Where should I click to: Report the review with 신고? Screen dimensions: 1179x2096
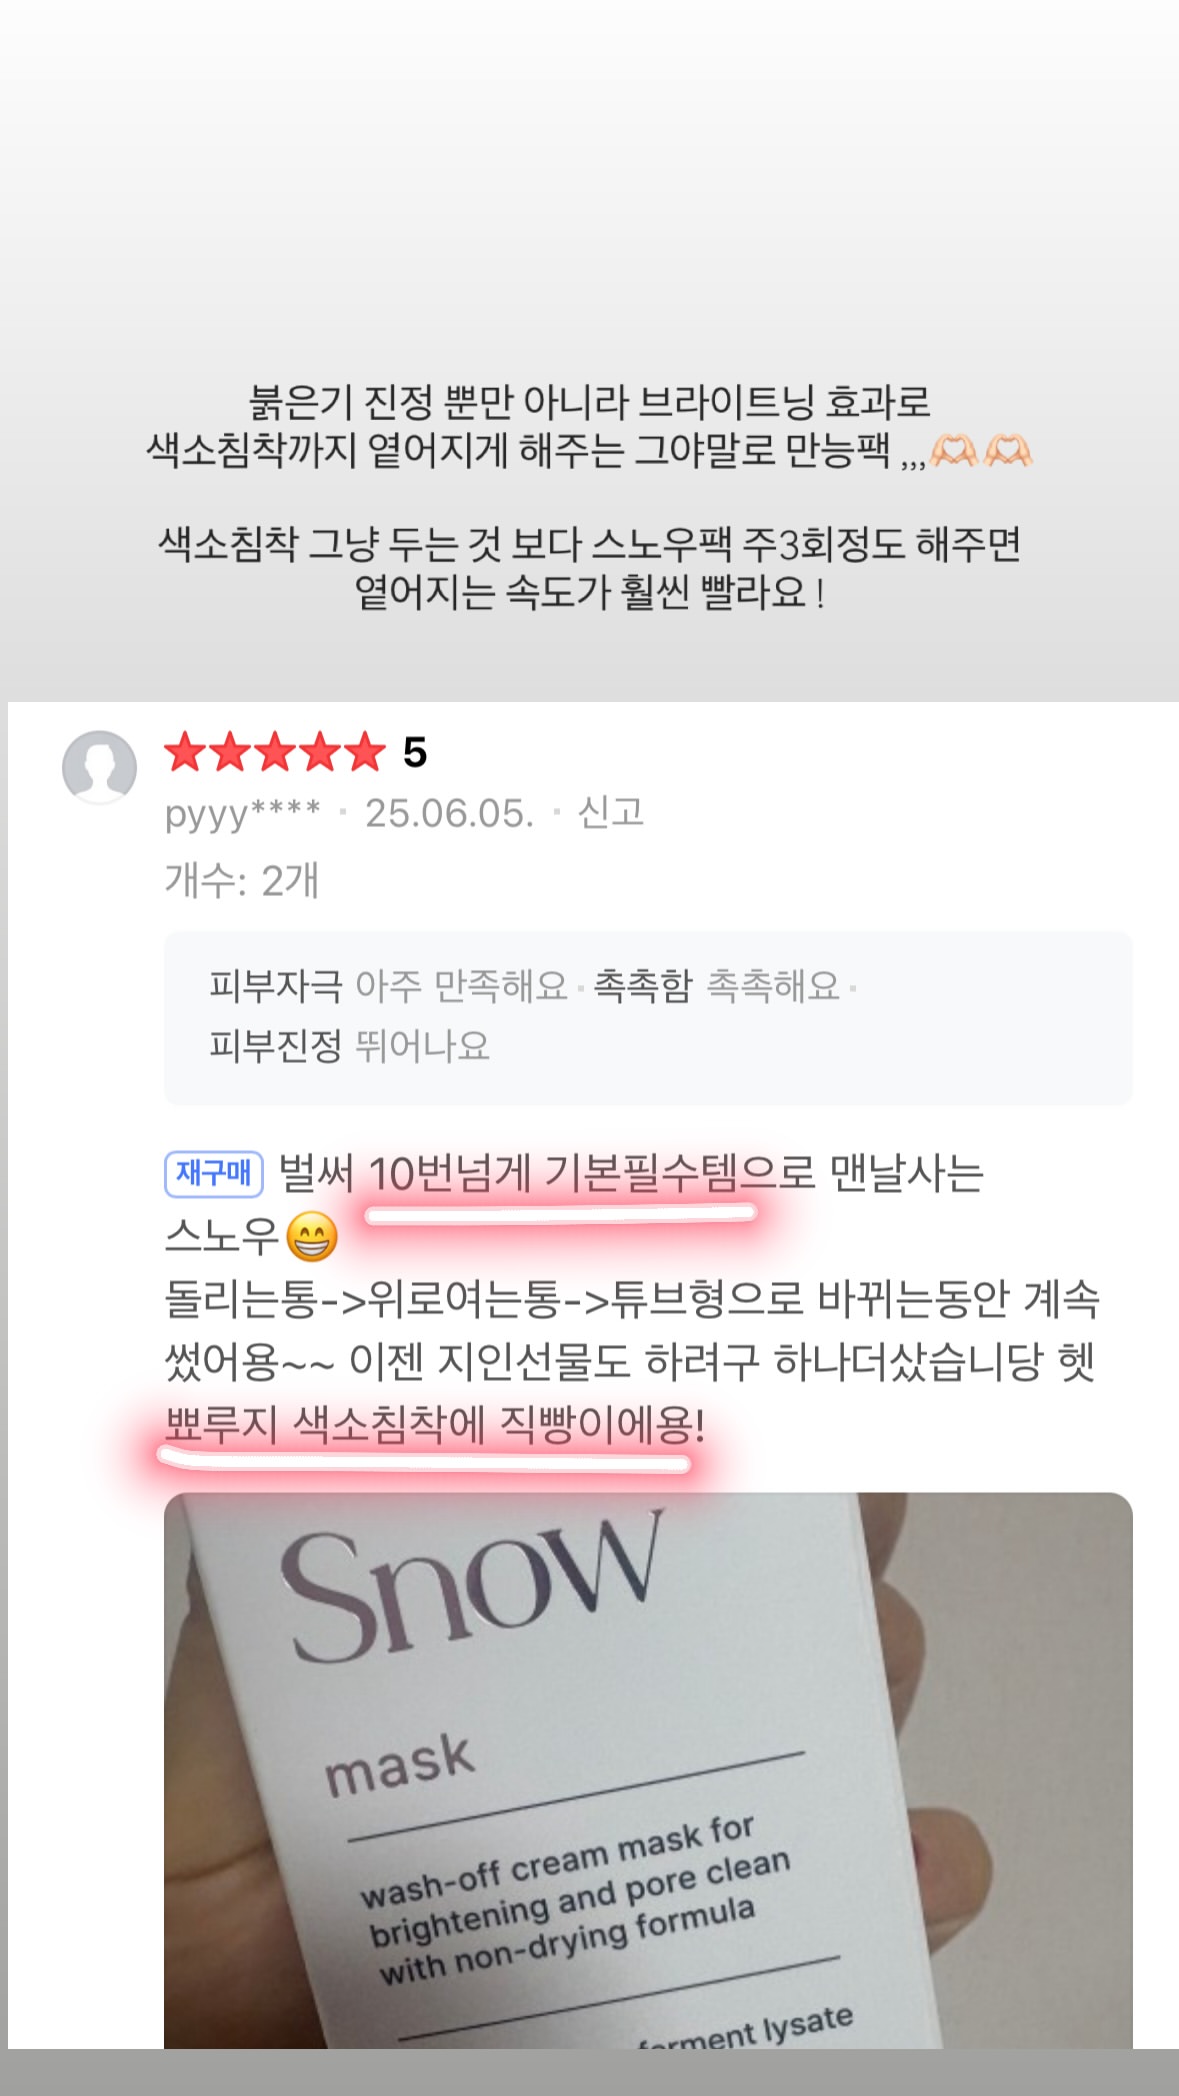click(610, 812)
